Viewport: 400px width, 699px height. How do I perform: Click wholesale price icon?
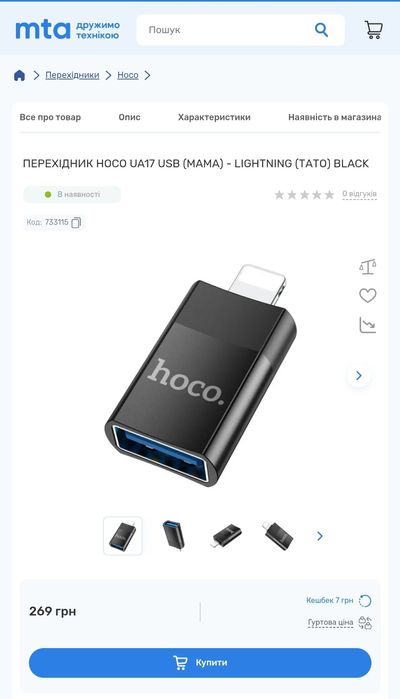[x=365, y=622]
